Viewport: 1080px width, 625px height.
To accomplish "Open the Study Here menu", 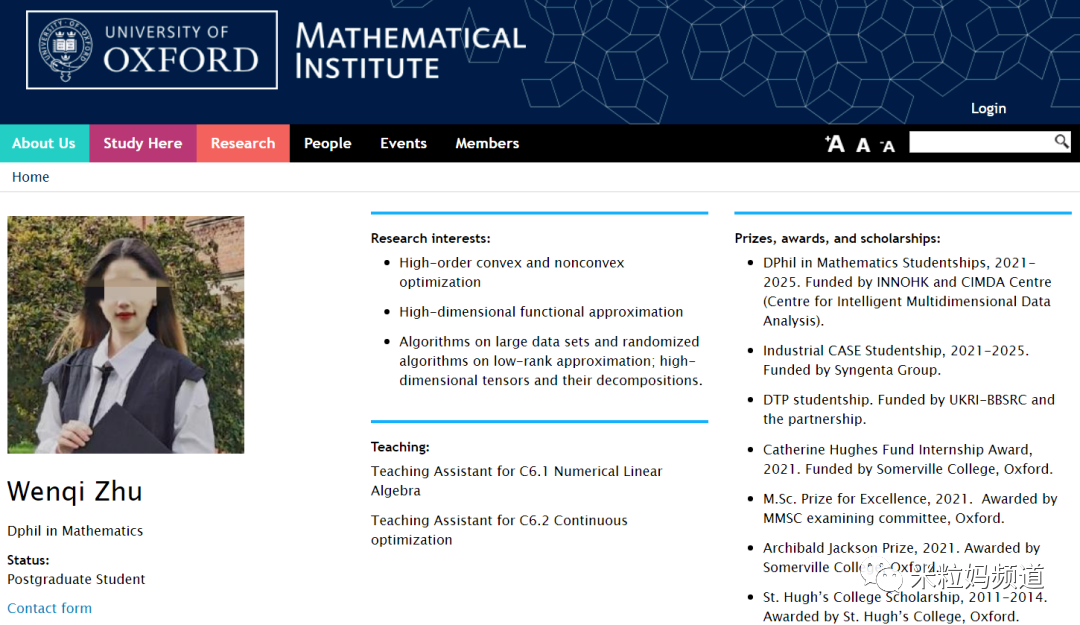I will (143, 143).
